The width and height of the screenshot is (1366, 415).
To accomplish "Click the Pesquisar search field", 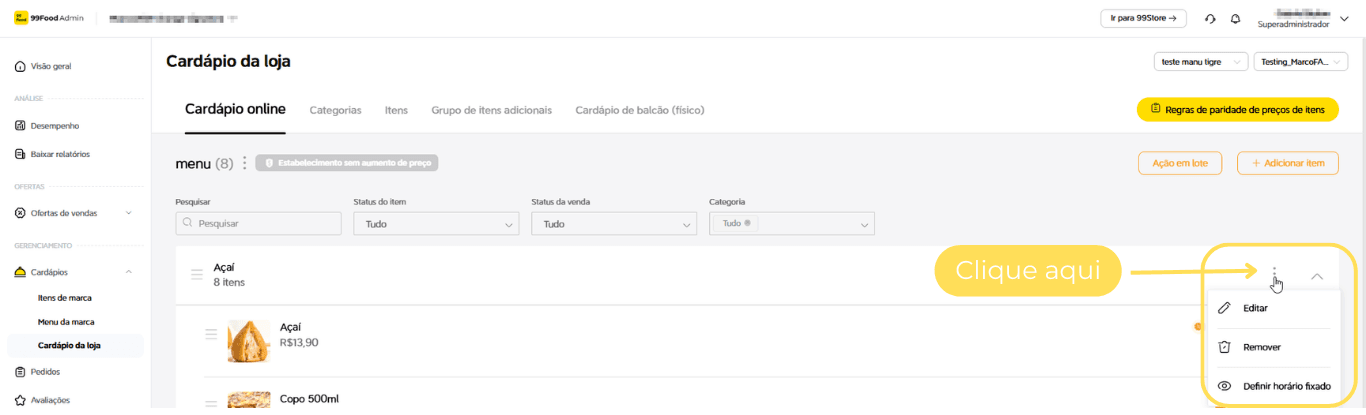I will pos(258,224).
